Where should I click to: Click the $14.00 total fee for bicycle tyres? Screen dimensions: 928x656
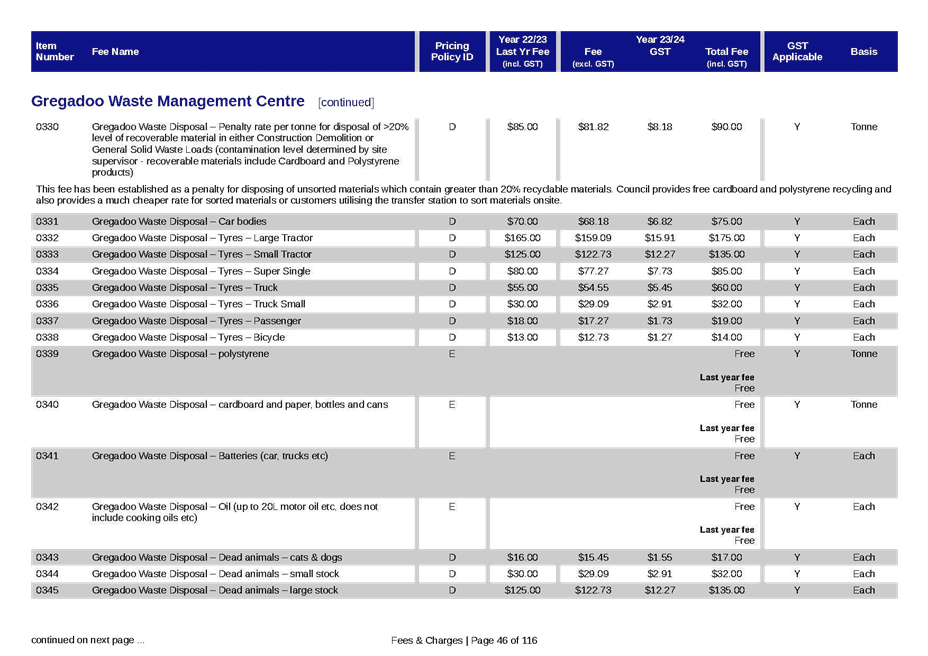[x=727, y=337]
